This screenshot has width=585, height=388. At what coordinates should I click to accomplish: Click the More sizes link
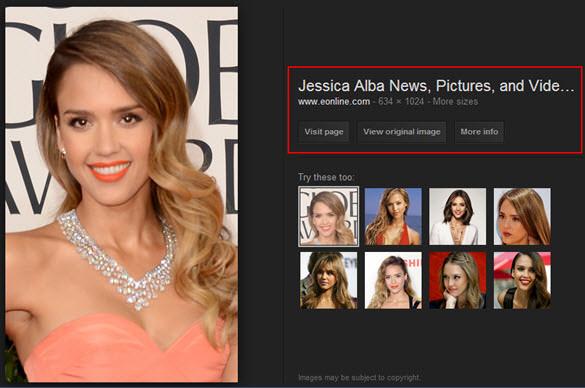pyautogui.click(x=455, y=101)
